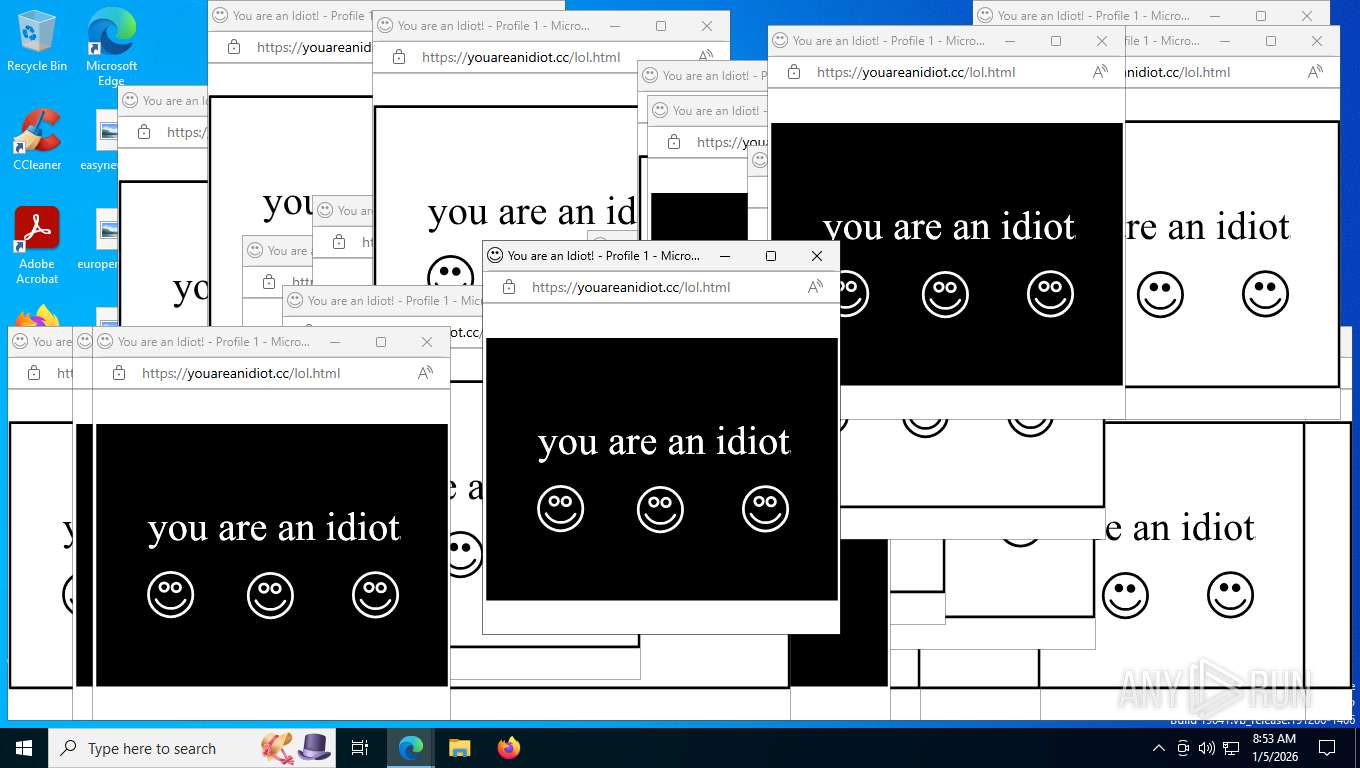Maximize the bottom-left black-page popup window
1360x768 pixels.
[x=381, y=342]
